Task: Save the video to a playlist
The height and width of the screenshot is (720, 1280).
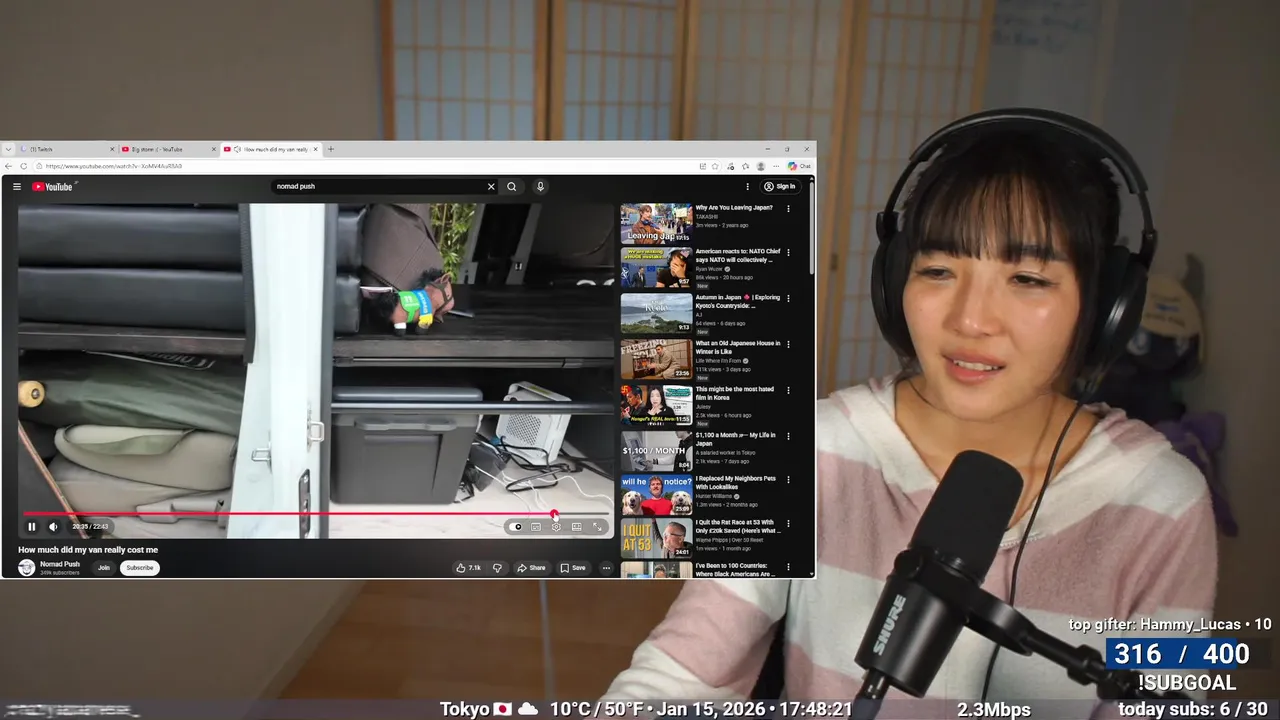Action: click(573, 568)
